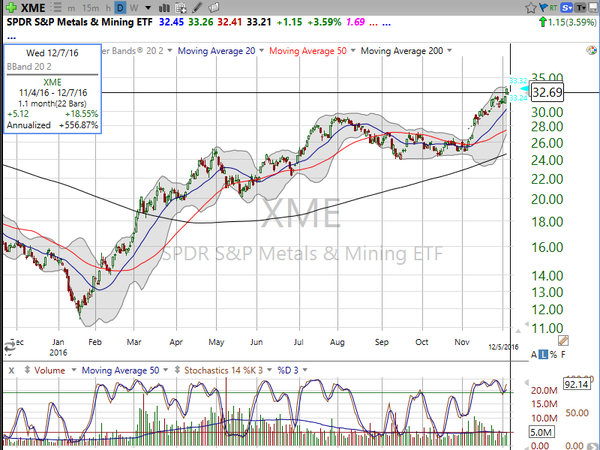This screenshot has width=600, height=450.
Task: Click the blue ellipsis after the 1.69 value
Action: pyautogui.click(x=386, y=24)
